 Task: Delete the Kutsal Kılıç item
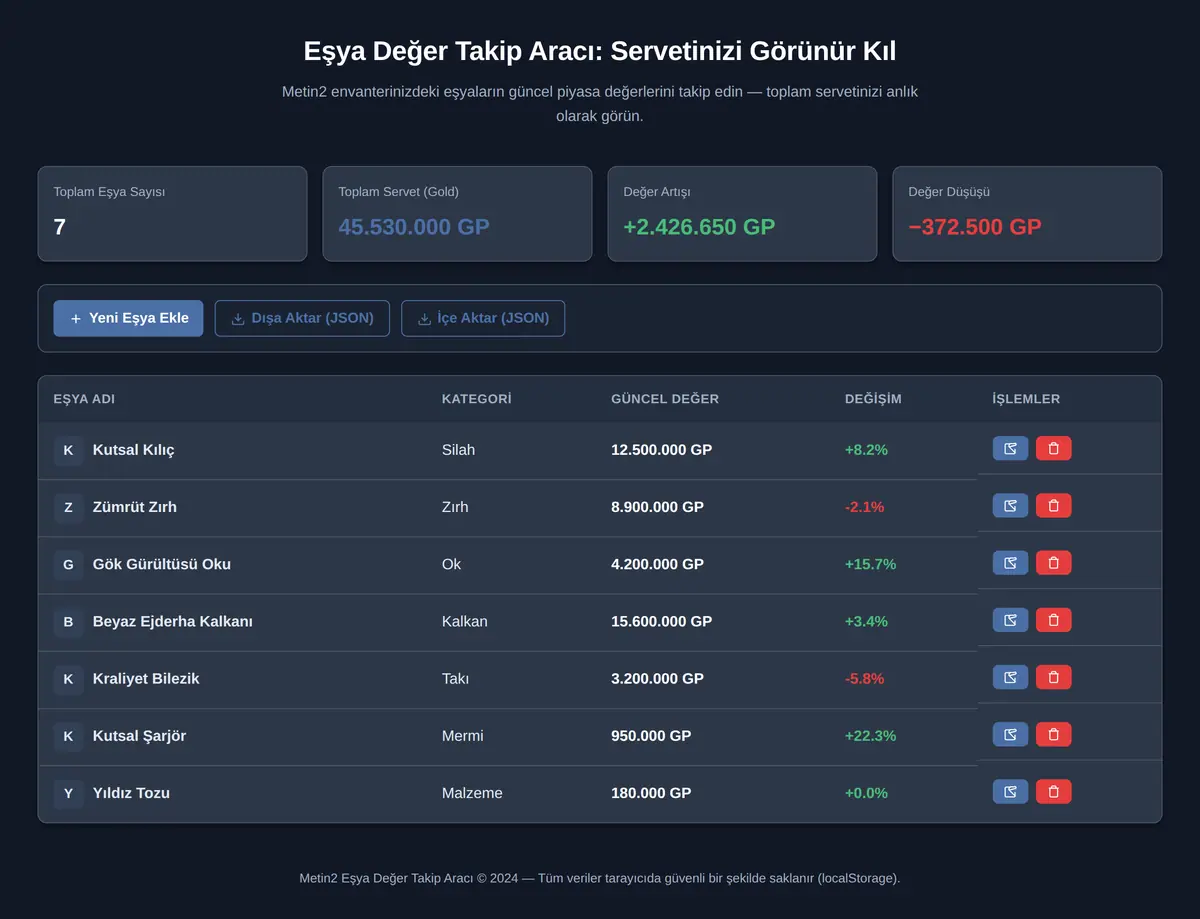click(1053, 448)
